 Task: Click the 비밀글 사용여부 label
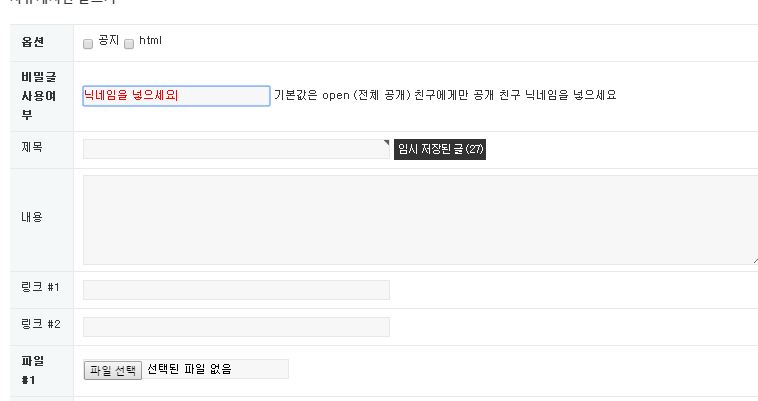(34, 96)
